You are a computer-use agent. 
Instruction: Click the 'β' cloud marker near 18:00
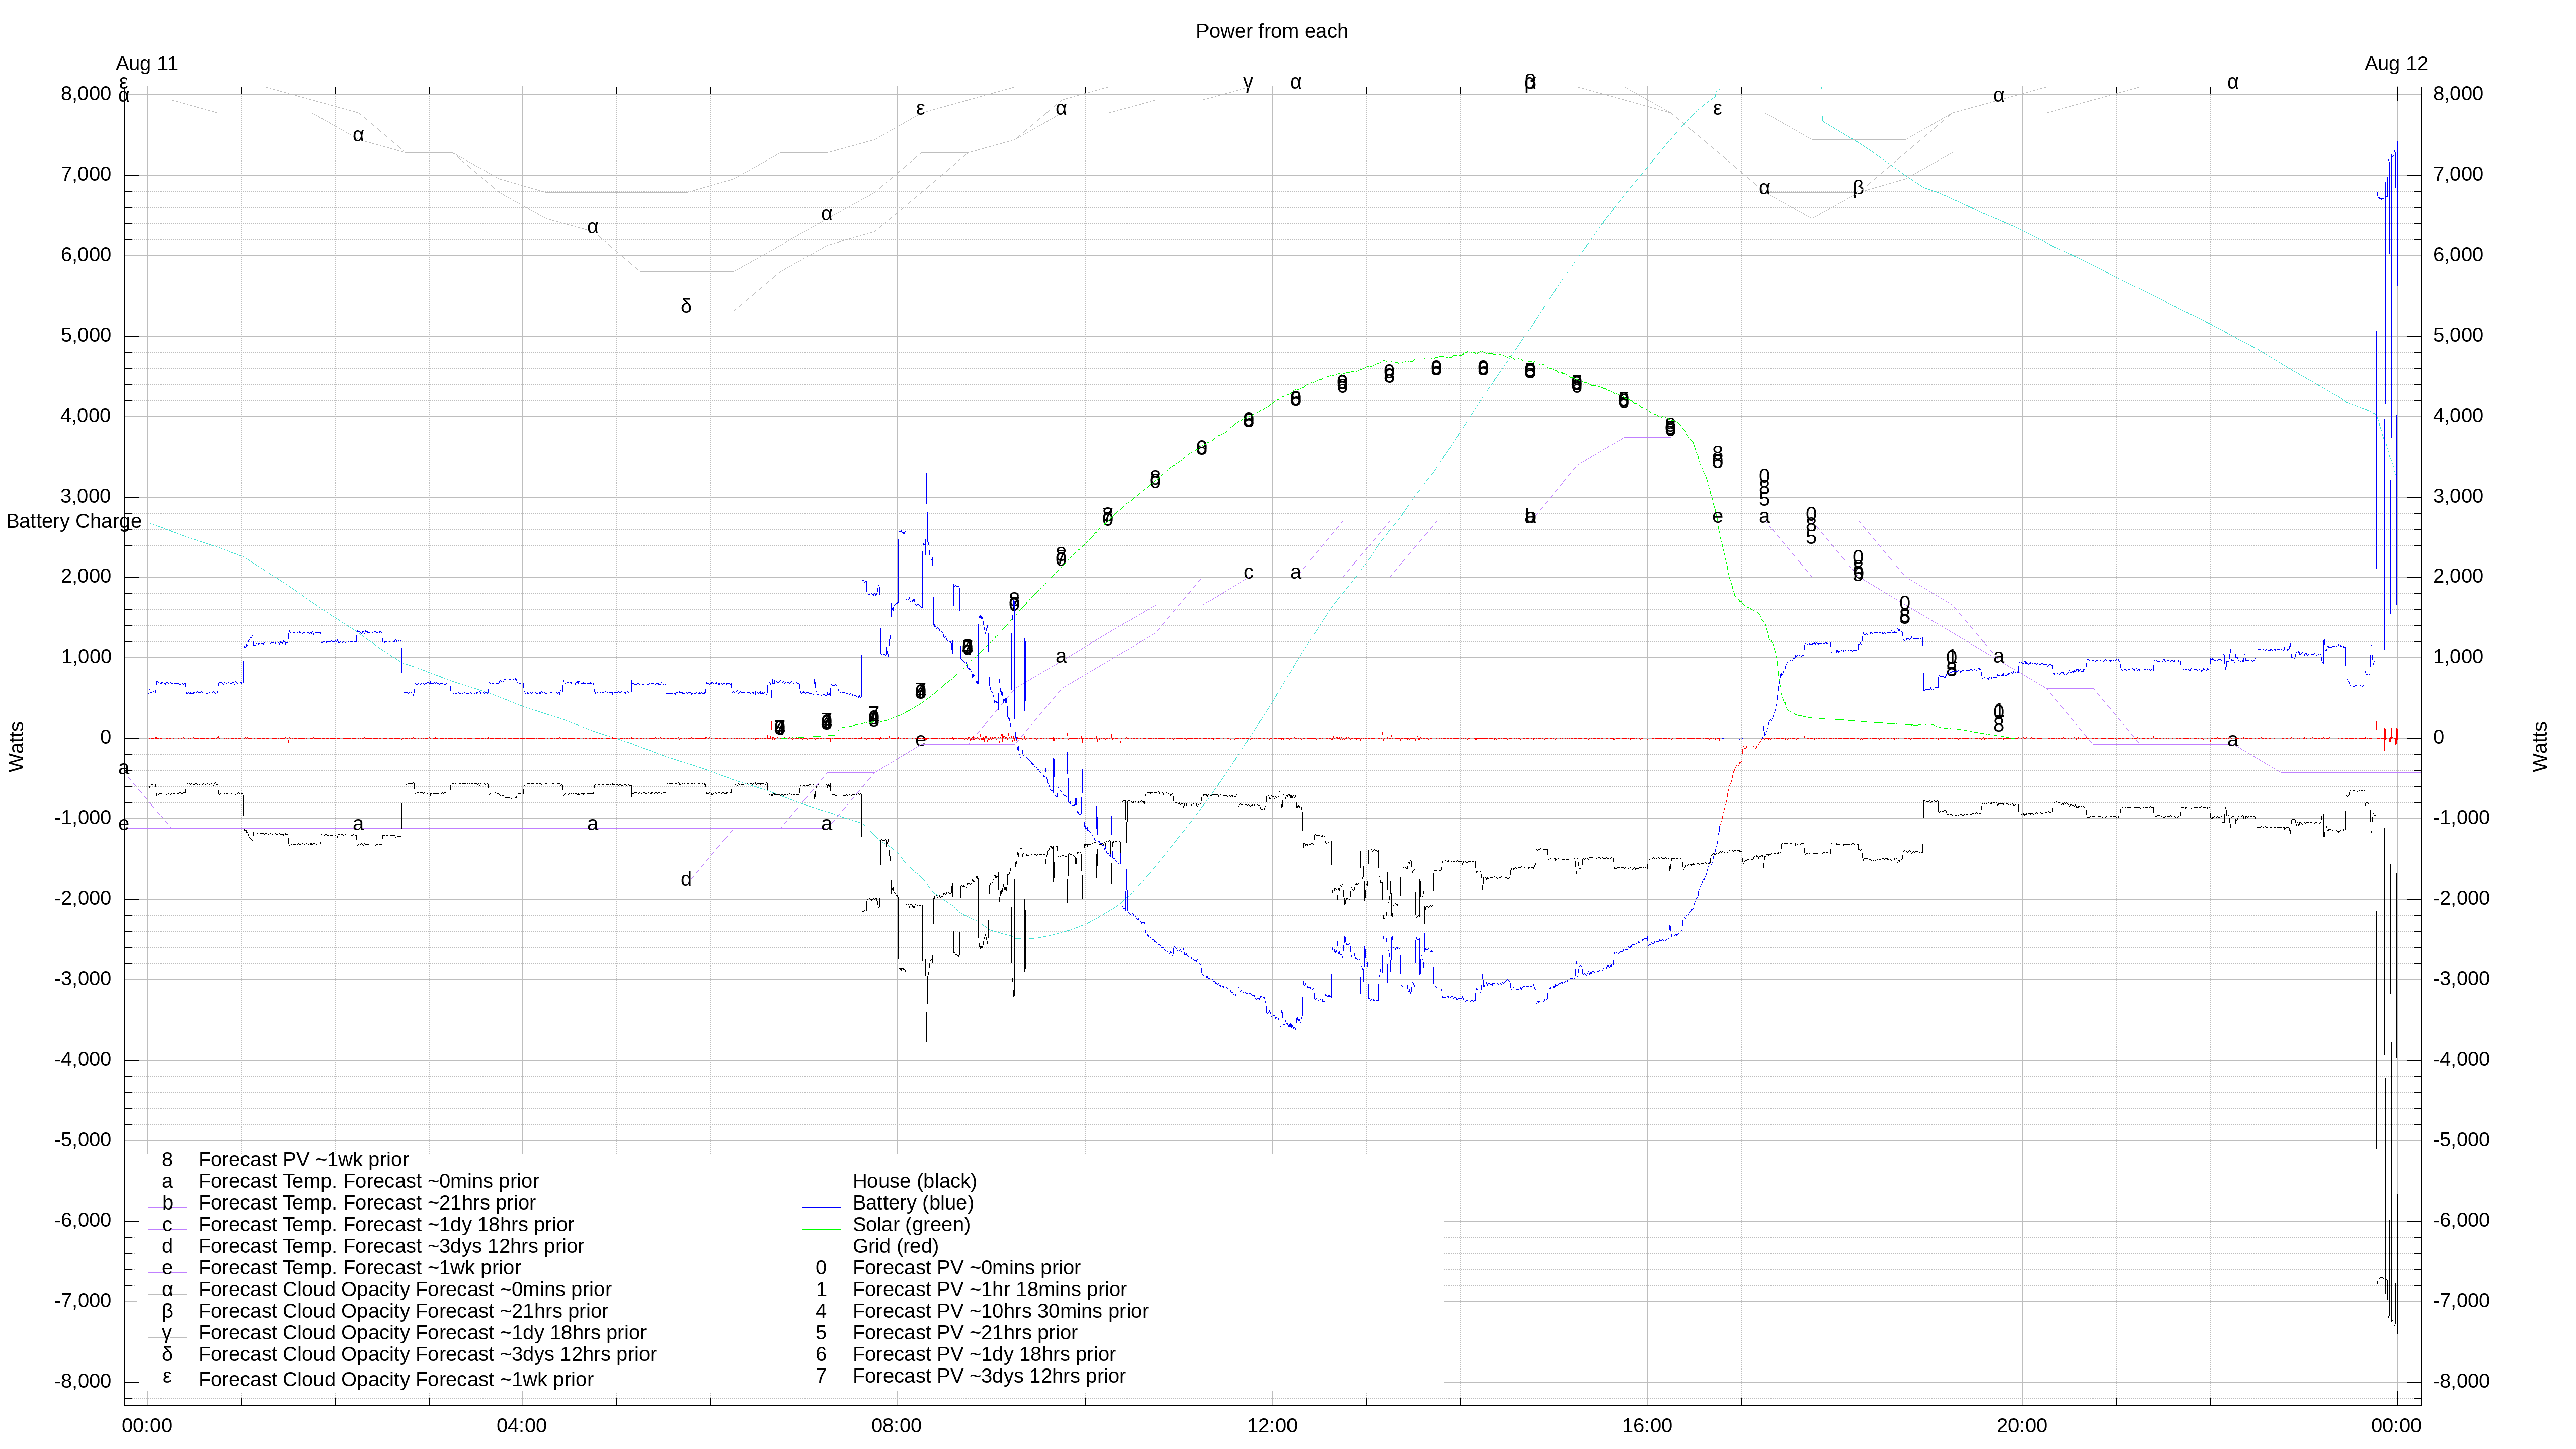(1858, 188)
